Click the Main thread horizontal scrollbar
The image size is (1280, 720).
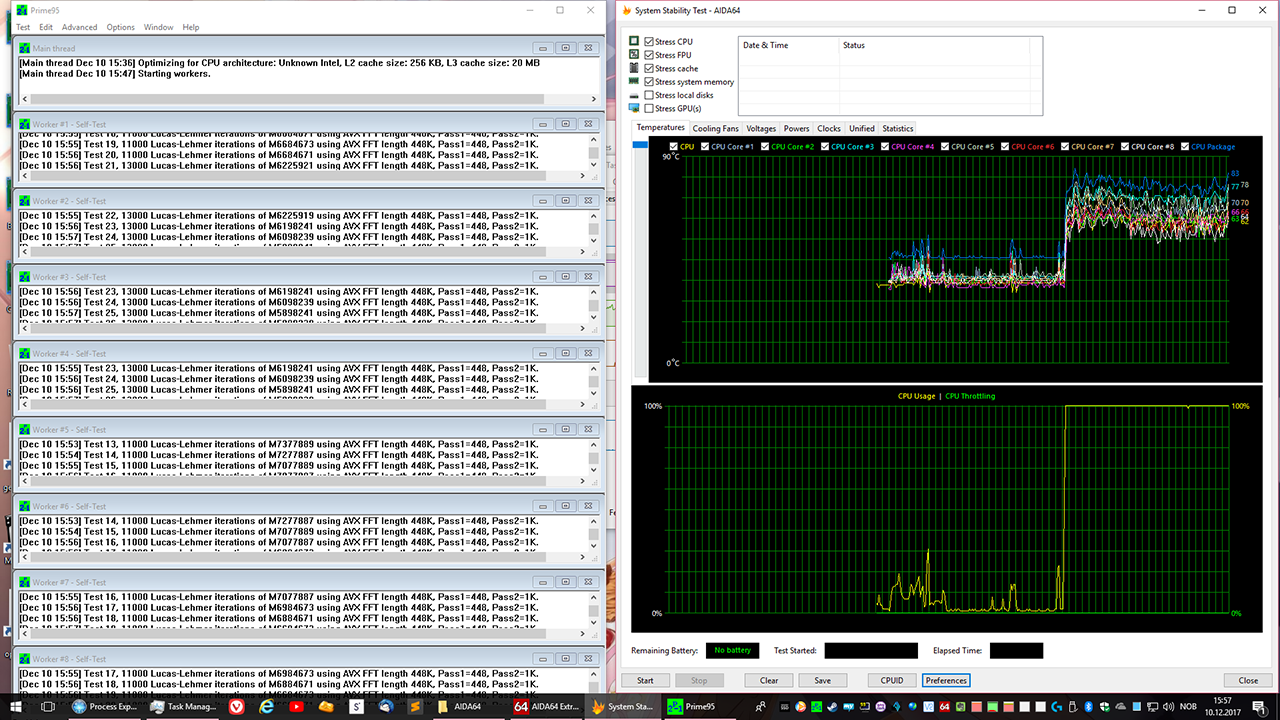point(309,99)
